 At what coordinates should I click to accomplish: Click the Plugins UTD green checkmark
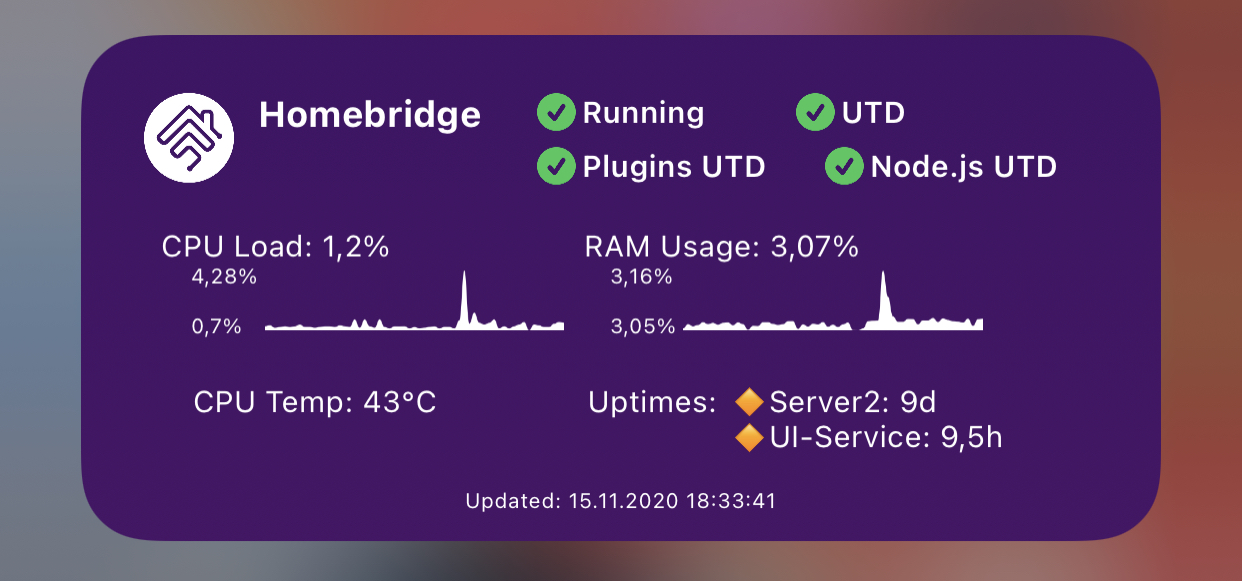556,166
